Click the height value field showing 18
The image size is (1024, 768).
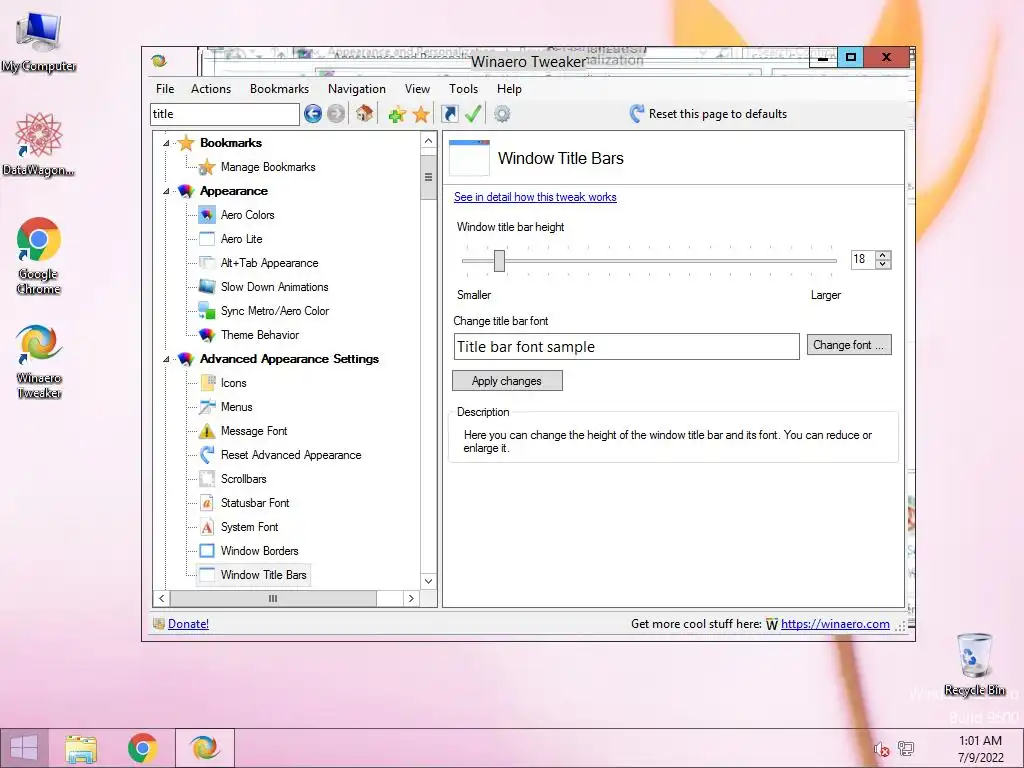863,259
